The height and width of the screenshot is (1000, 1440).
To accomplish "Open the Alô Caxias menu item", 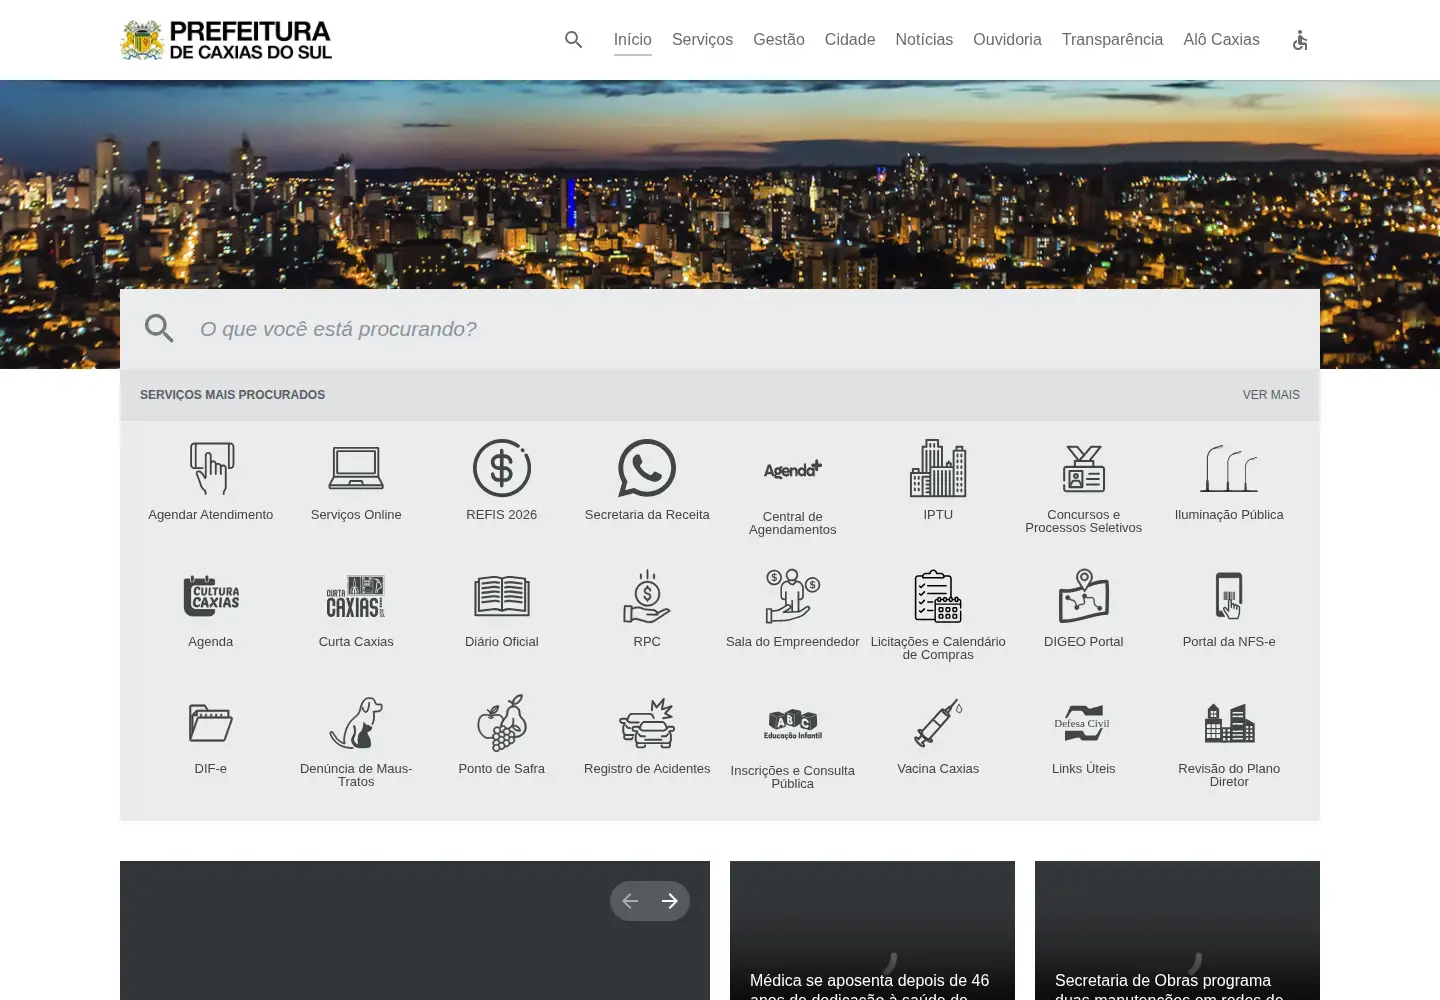I will click(1221, 40).
